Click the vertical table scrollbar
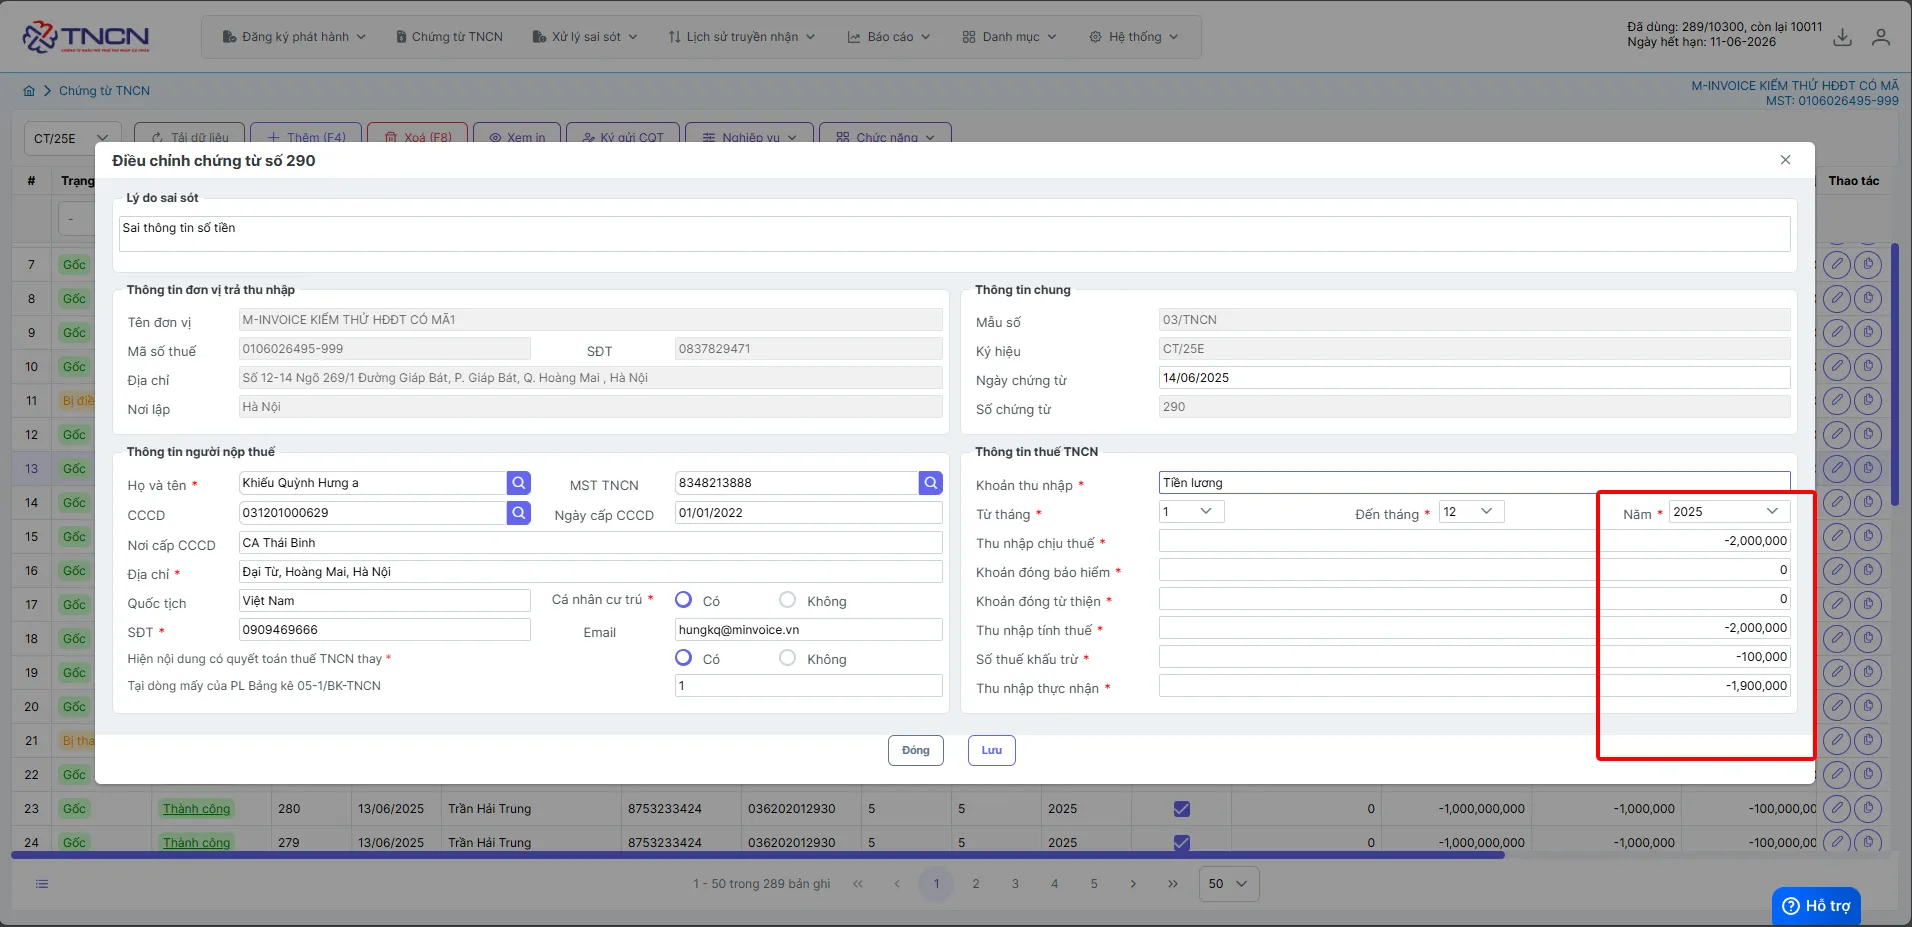This screenshot has width=1912, height=927. [x=1895, y=375]
